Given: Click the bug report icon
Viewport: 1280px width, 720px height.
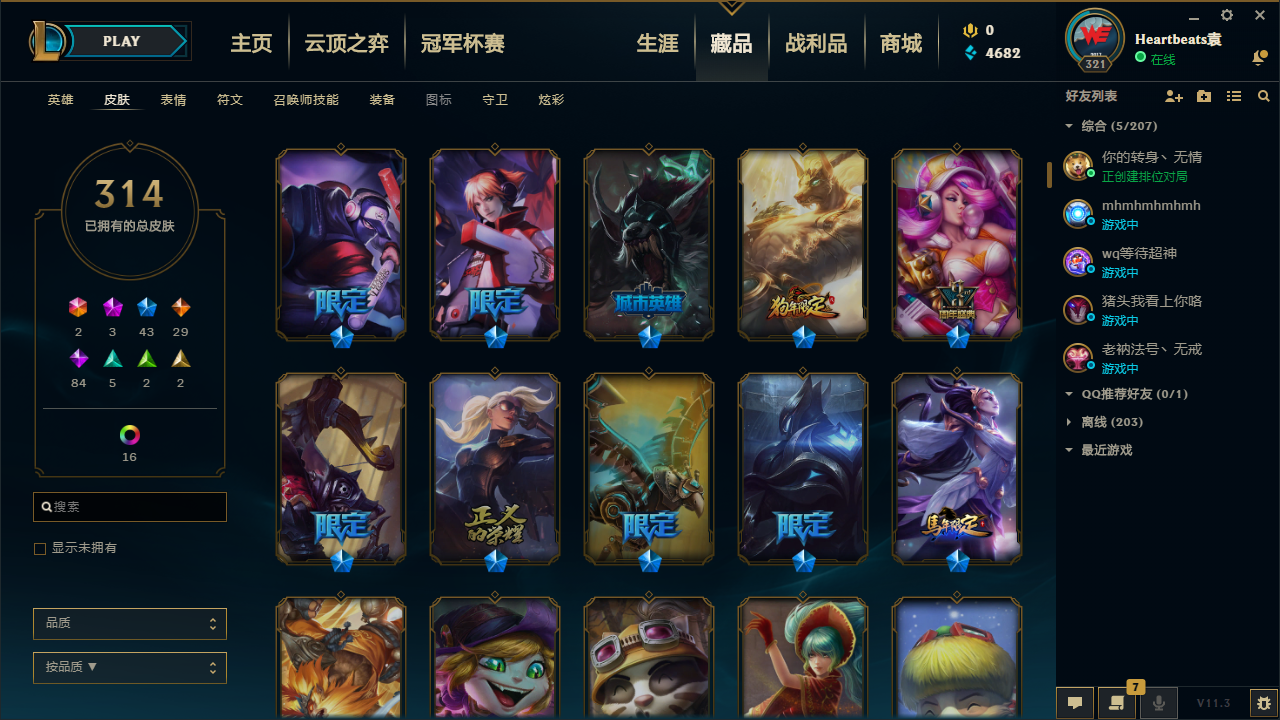Looking at the screenshot, I should click(1264, 703).
